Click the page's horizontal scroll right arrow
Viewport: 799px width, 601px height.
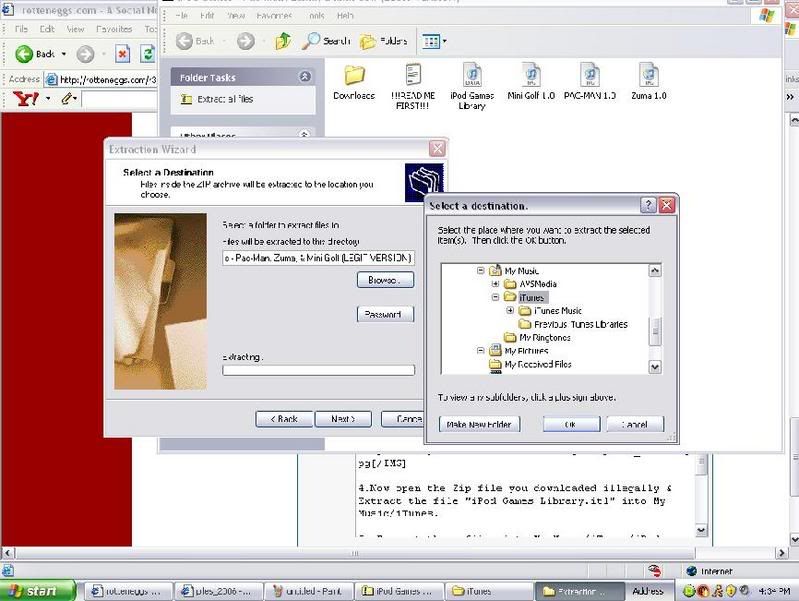pos(782,553)
